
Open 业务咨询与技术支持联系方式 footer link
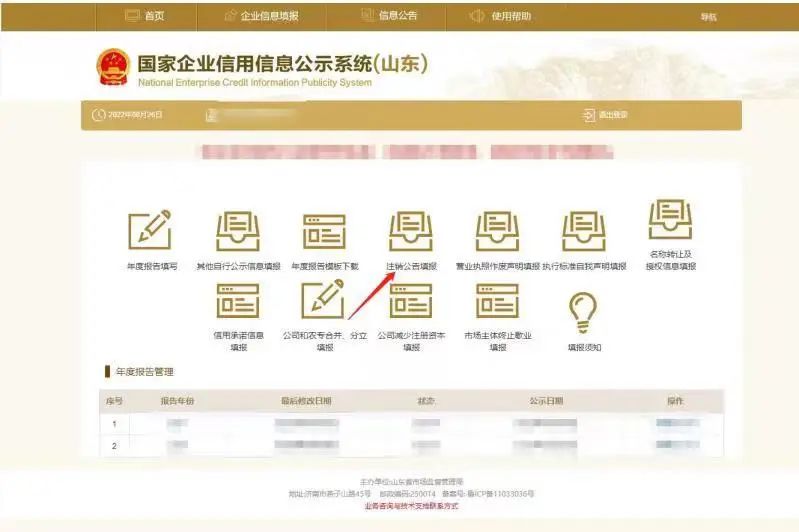[411, 506]
